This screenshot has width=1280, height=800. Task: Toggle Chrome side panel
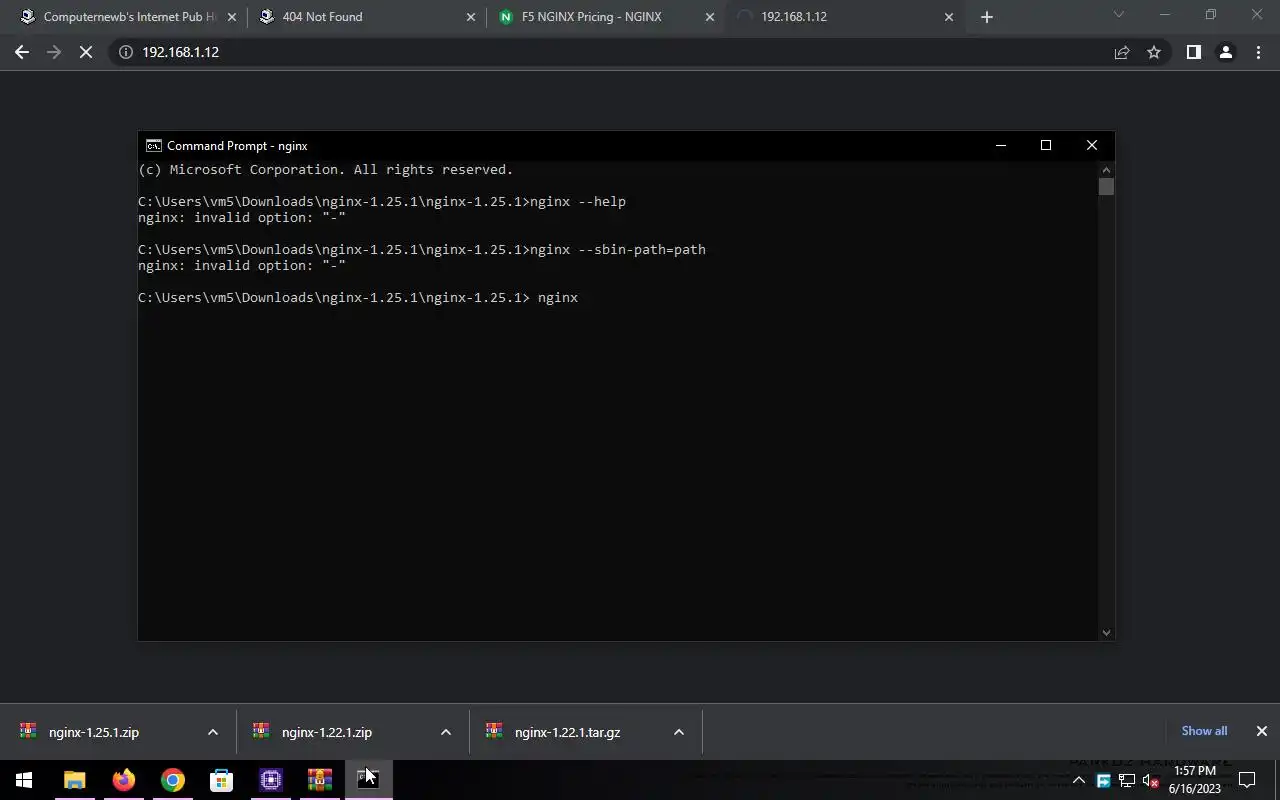1193,52
